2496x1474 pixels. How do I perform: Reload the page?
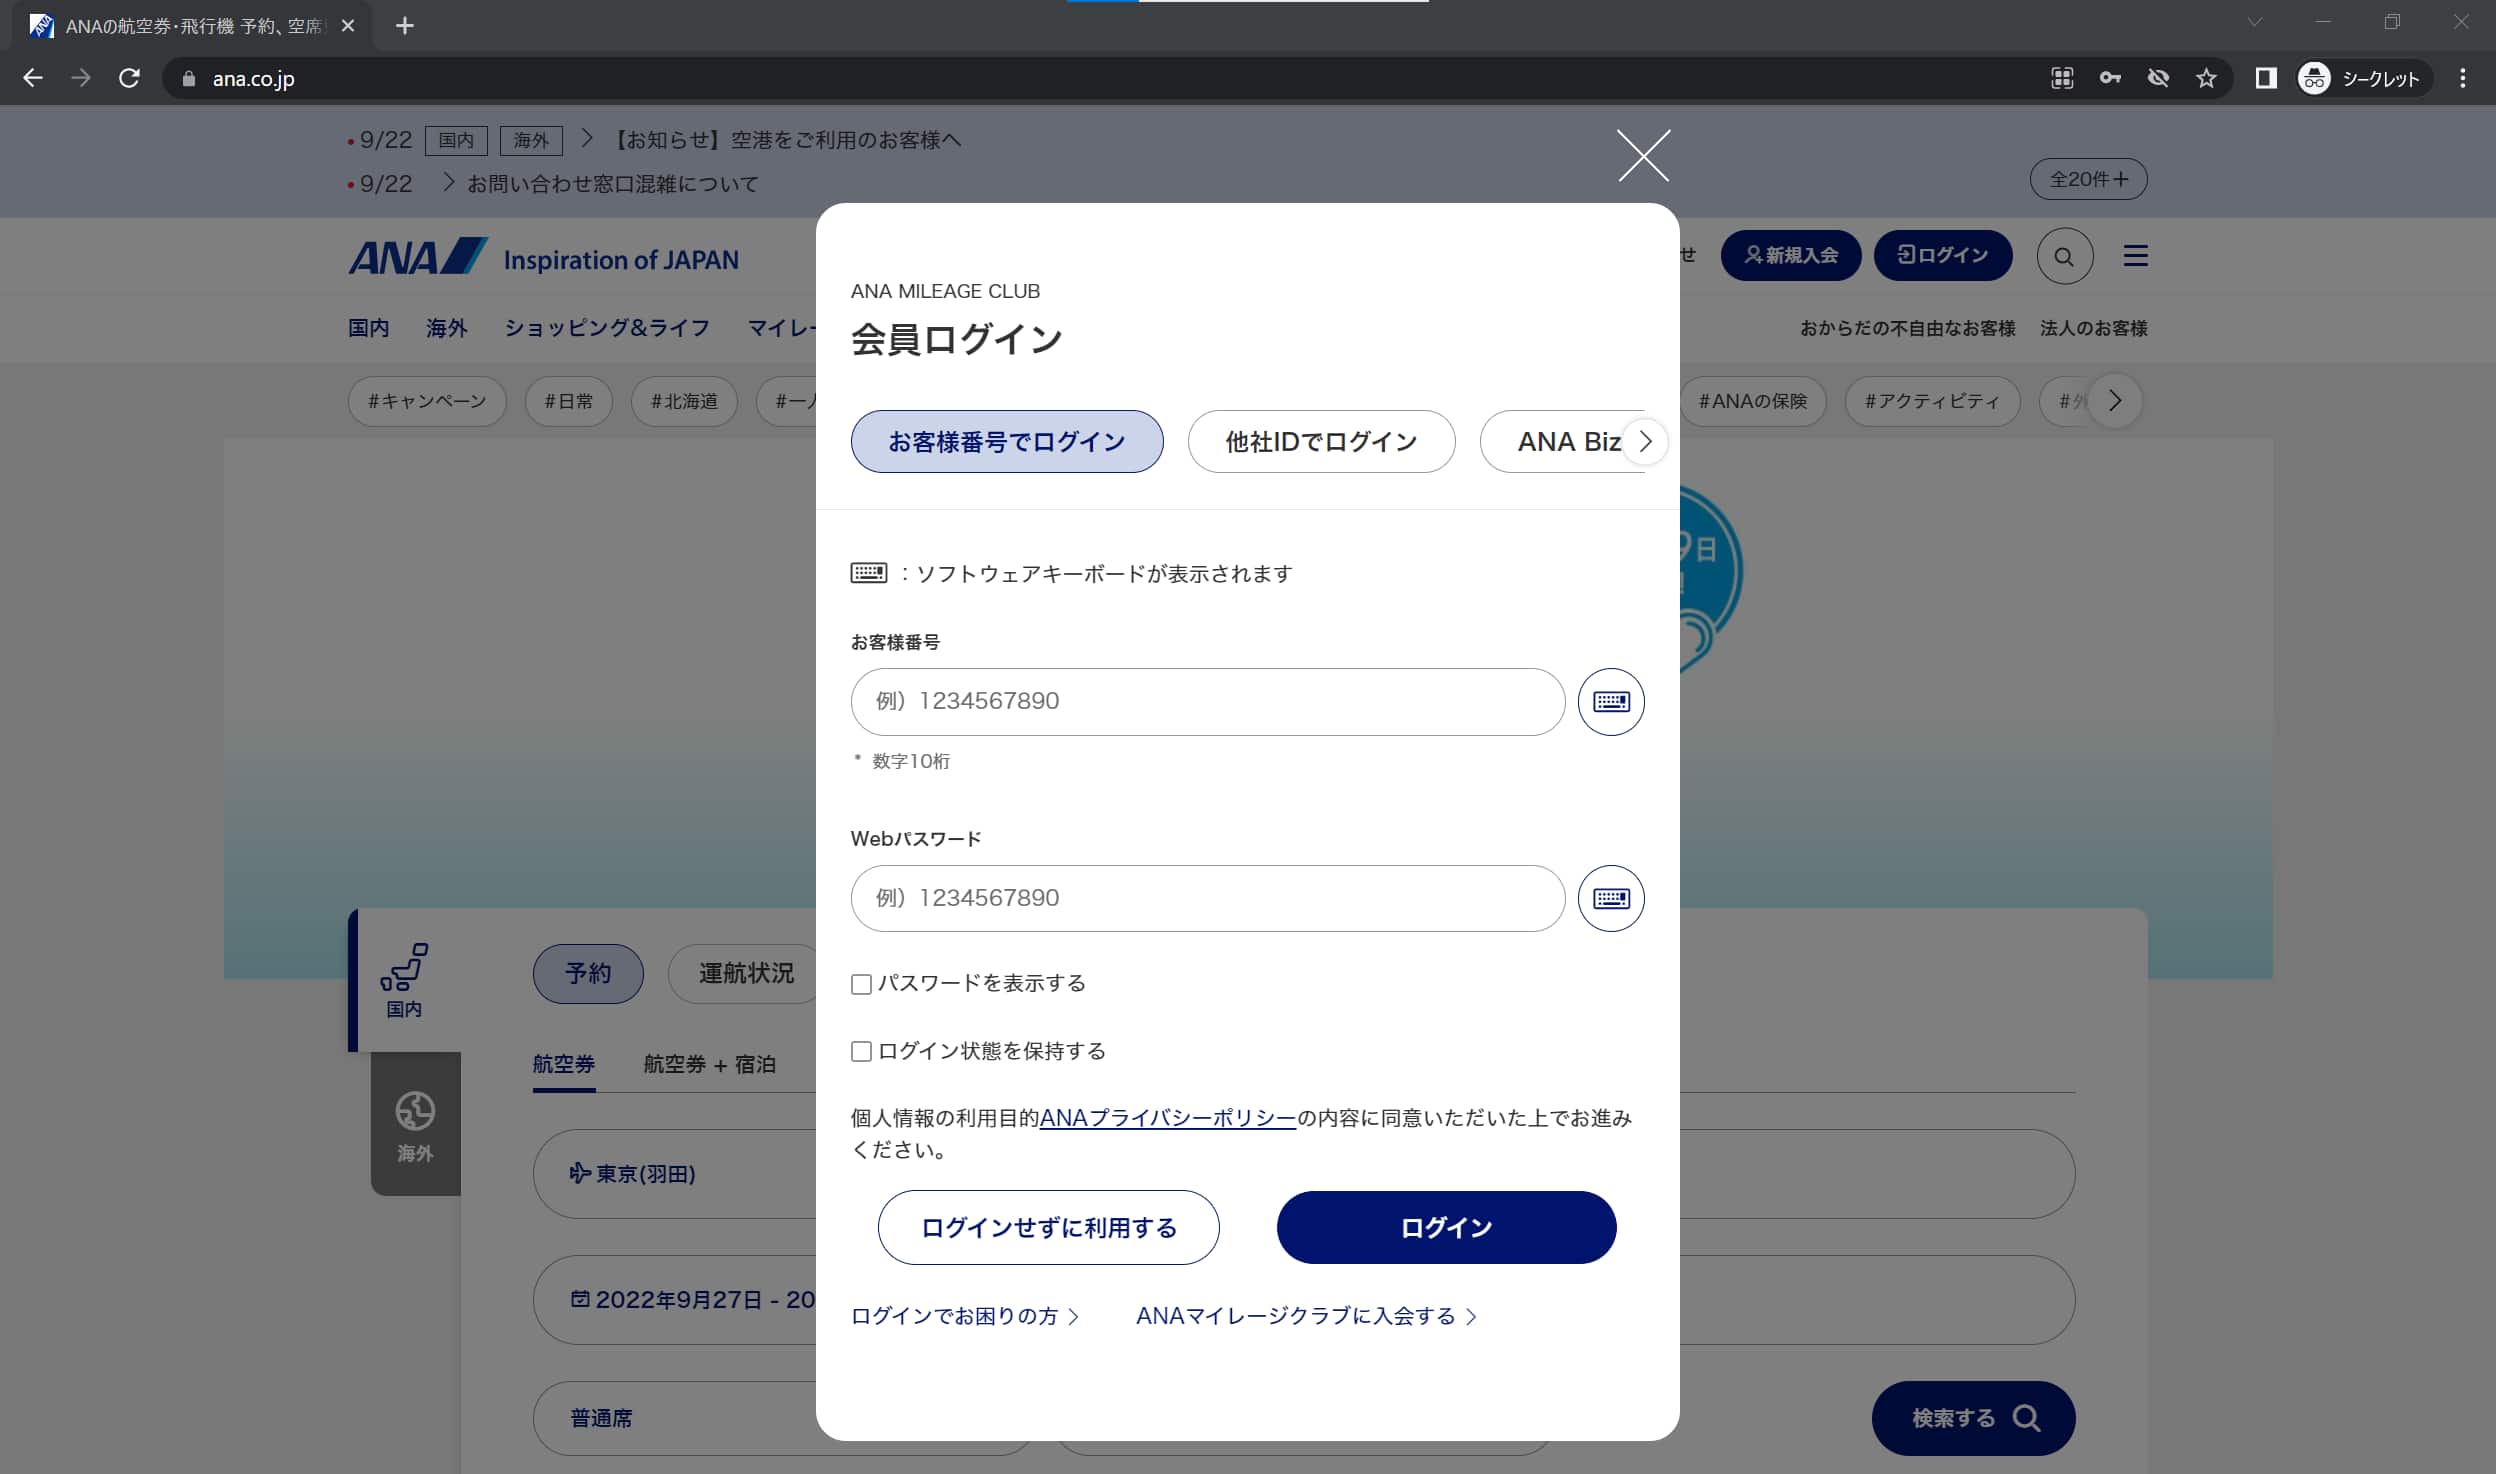point(129,78)
